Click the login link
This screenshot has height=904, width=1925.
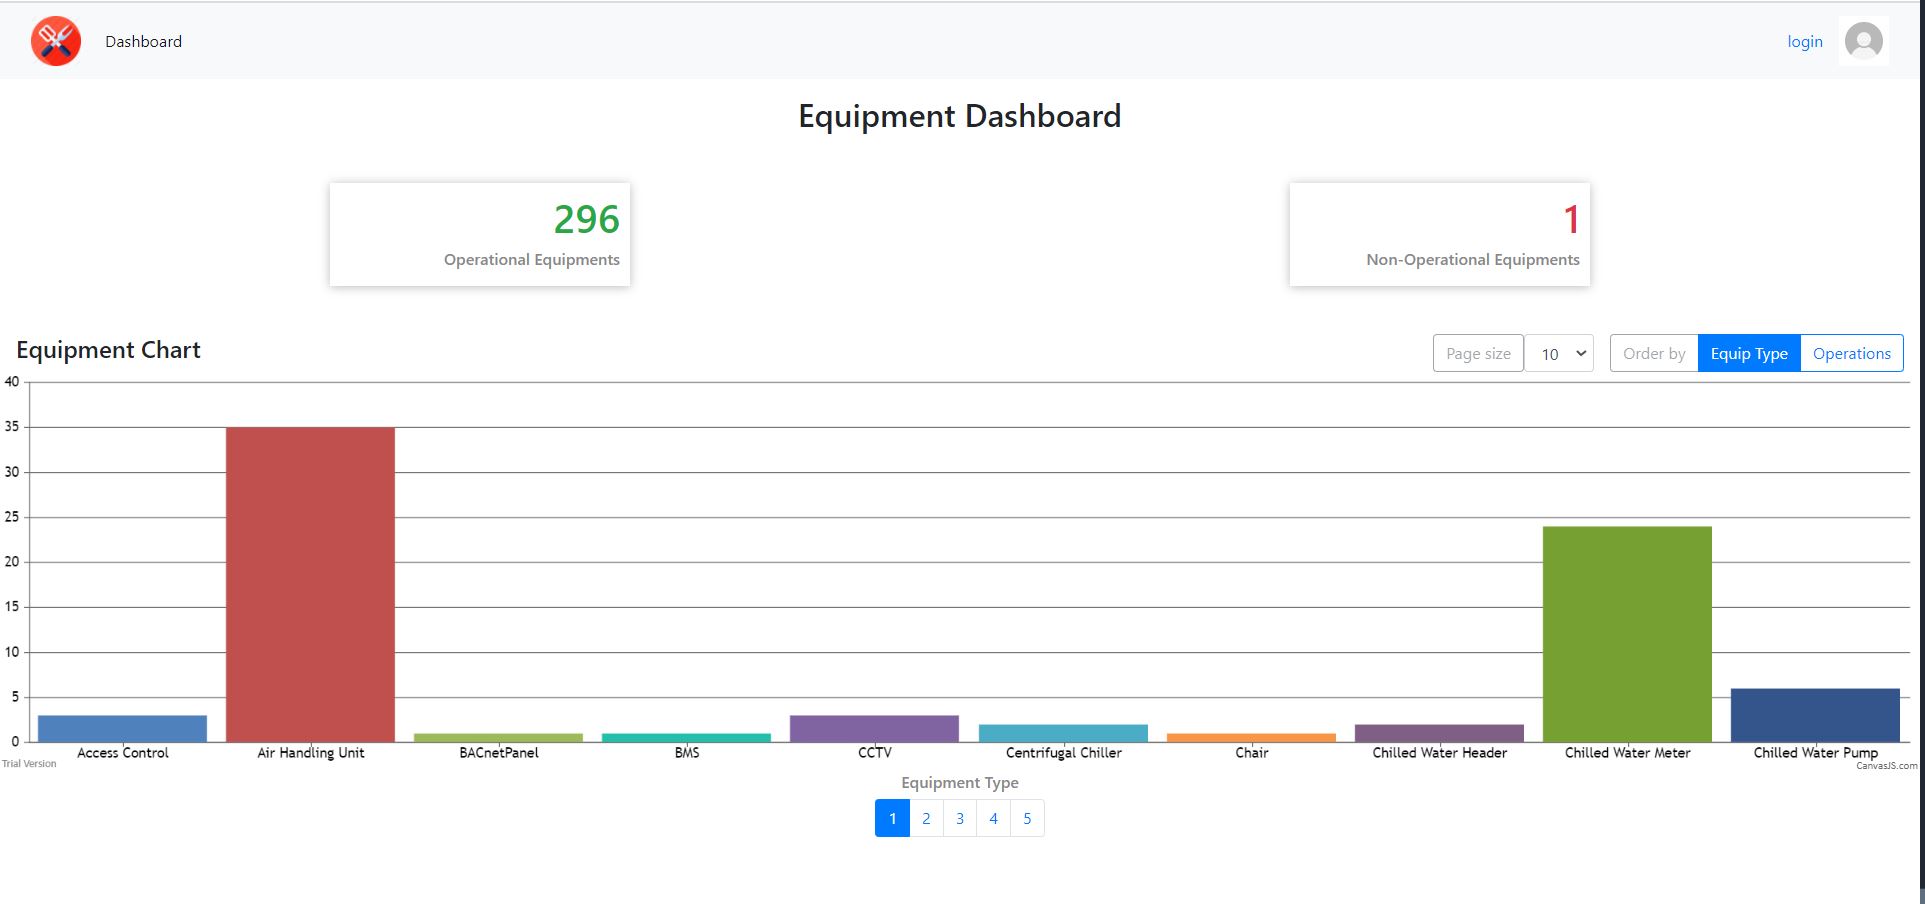pyautogui.click(x=1805, y=41)
